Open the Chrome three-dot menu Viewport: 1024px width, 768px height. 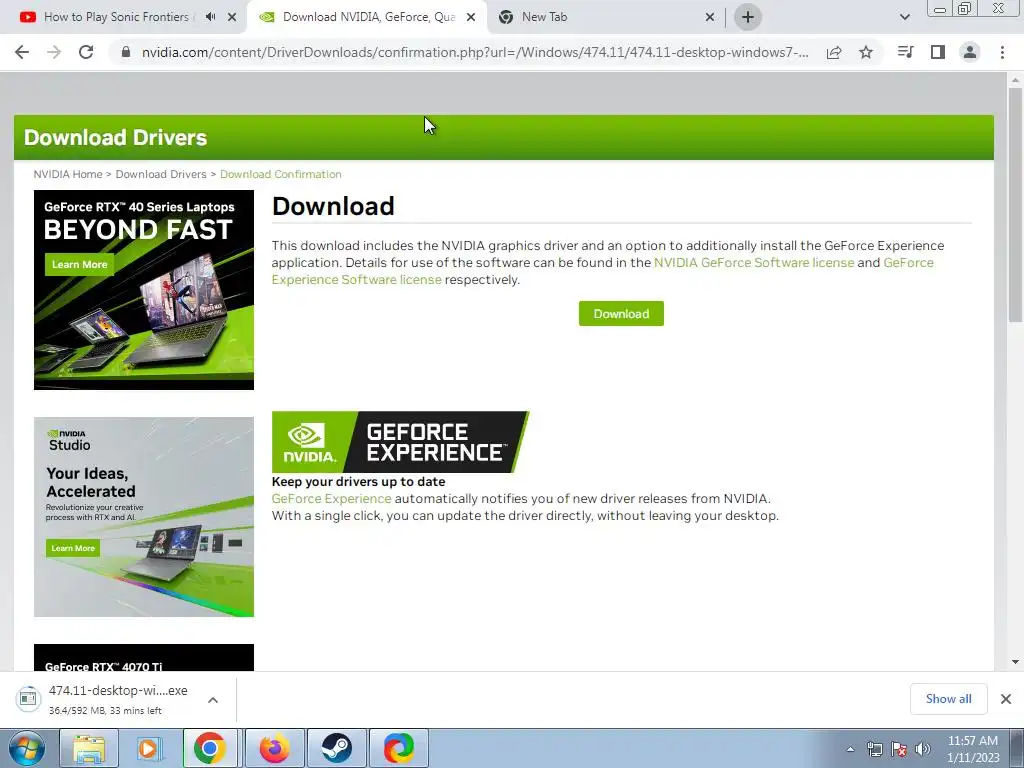(1002, 52)
